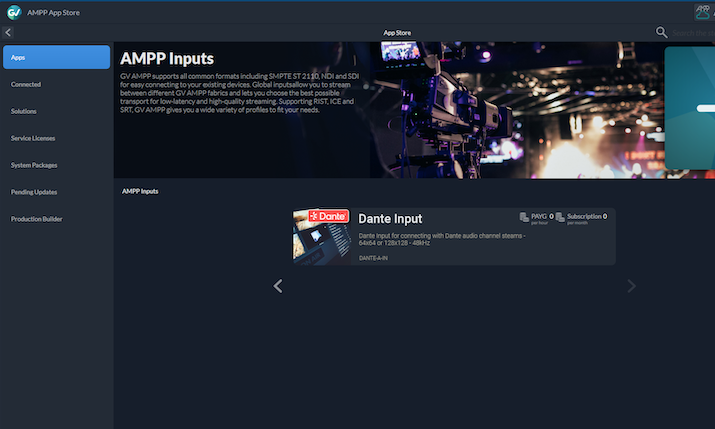
Task: Select Apps in the sidebar
Action: (56, 57)
